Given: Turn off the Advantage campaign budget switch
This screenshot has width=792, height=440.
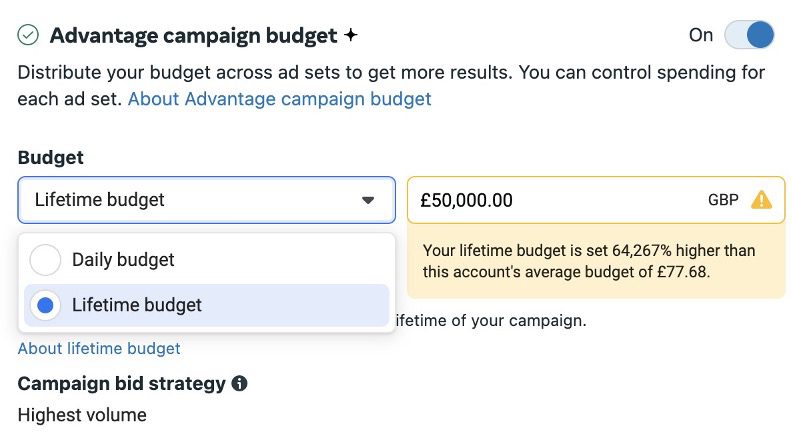Looking at the screenshot, I should tap(749, 35).
